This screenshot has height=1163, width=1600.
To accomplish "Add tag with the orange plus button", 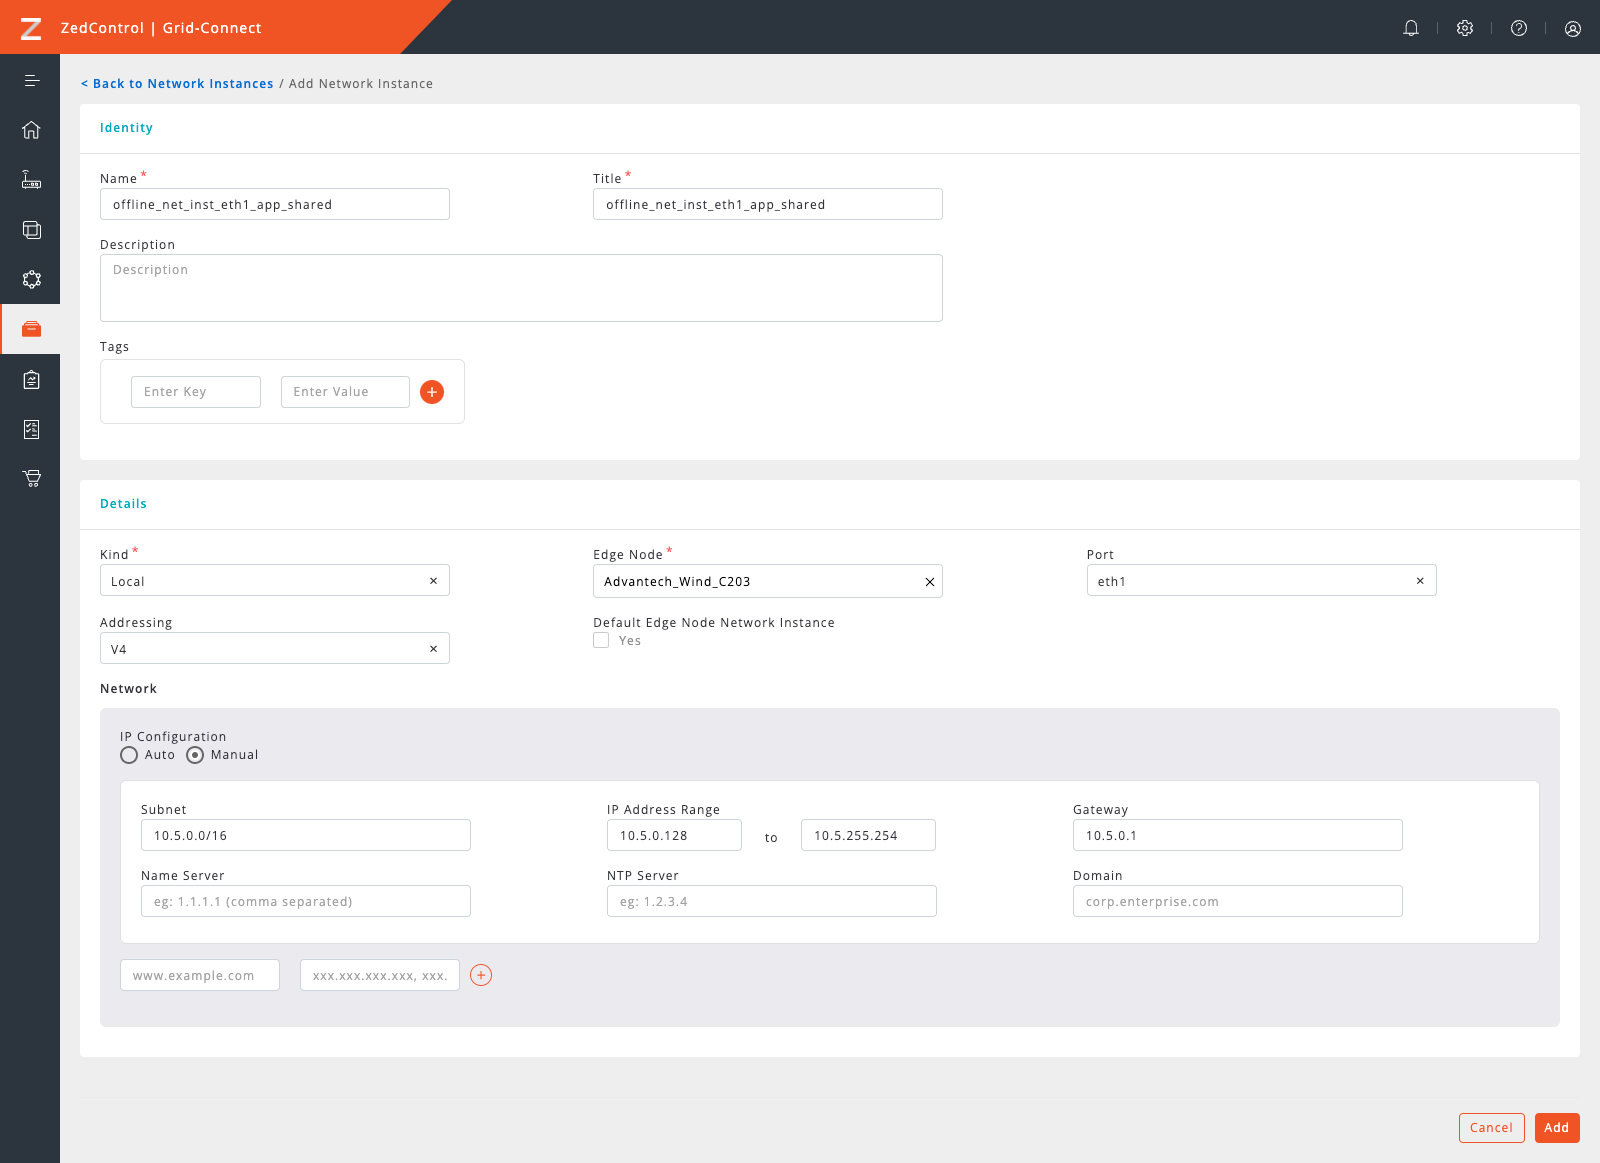I will (432, 392).
